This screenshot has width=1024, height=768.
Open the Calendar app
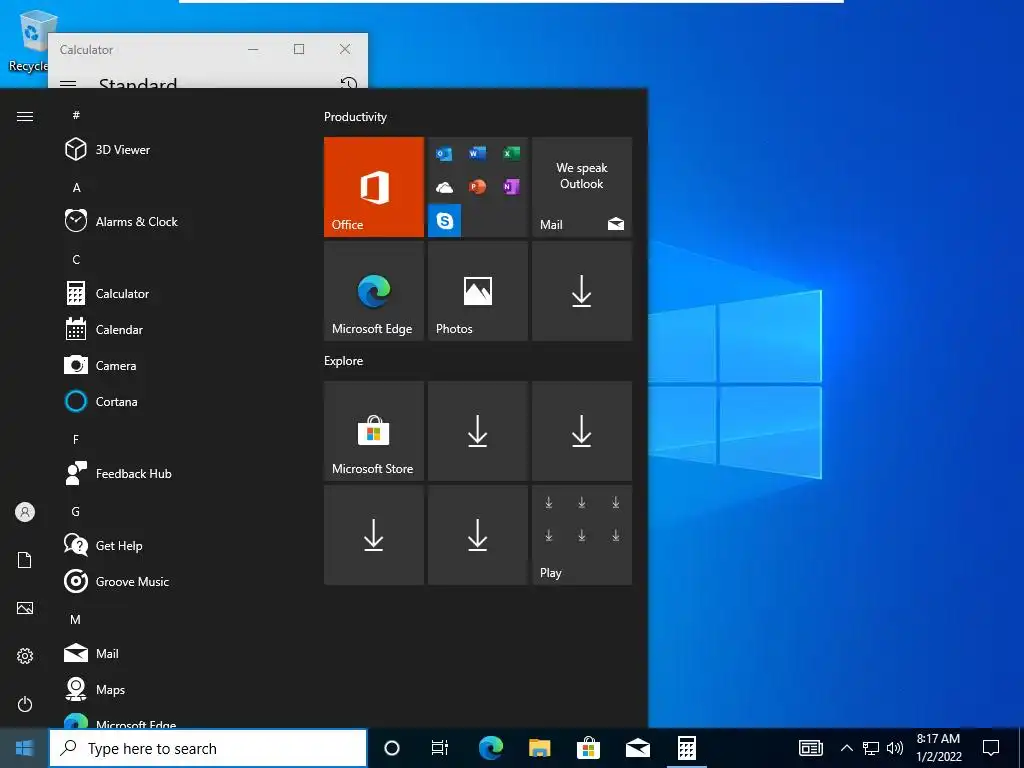click(x=176, y=329)
